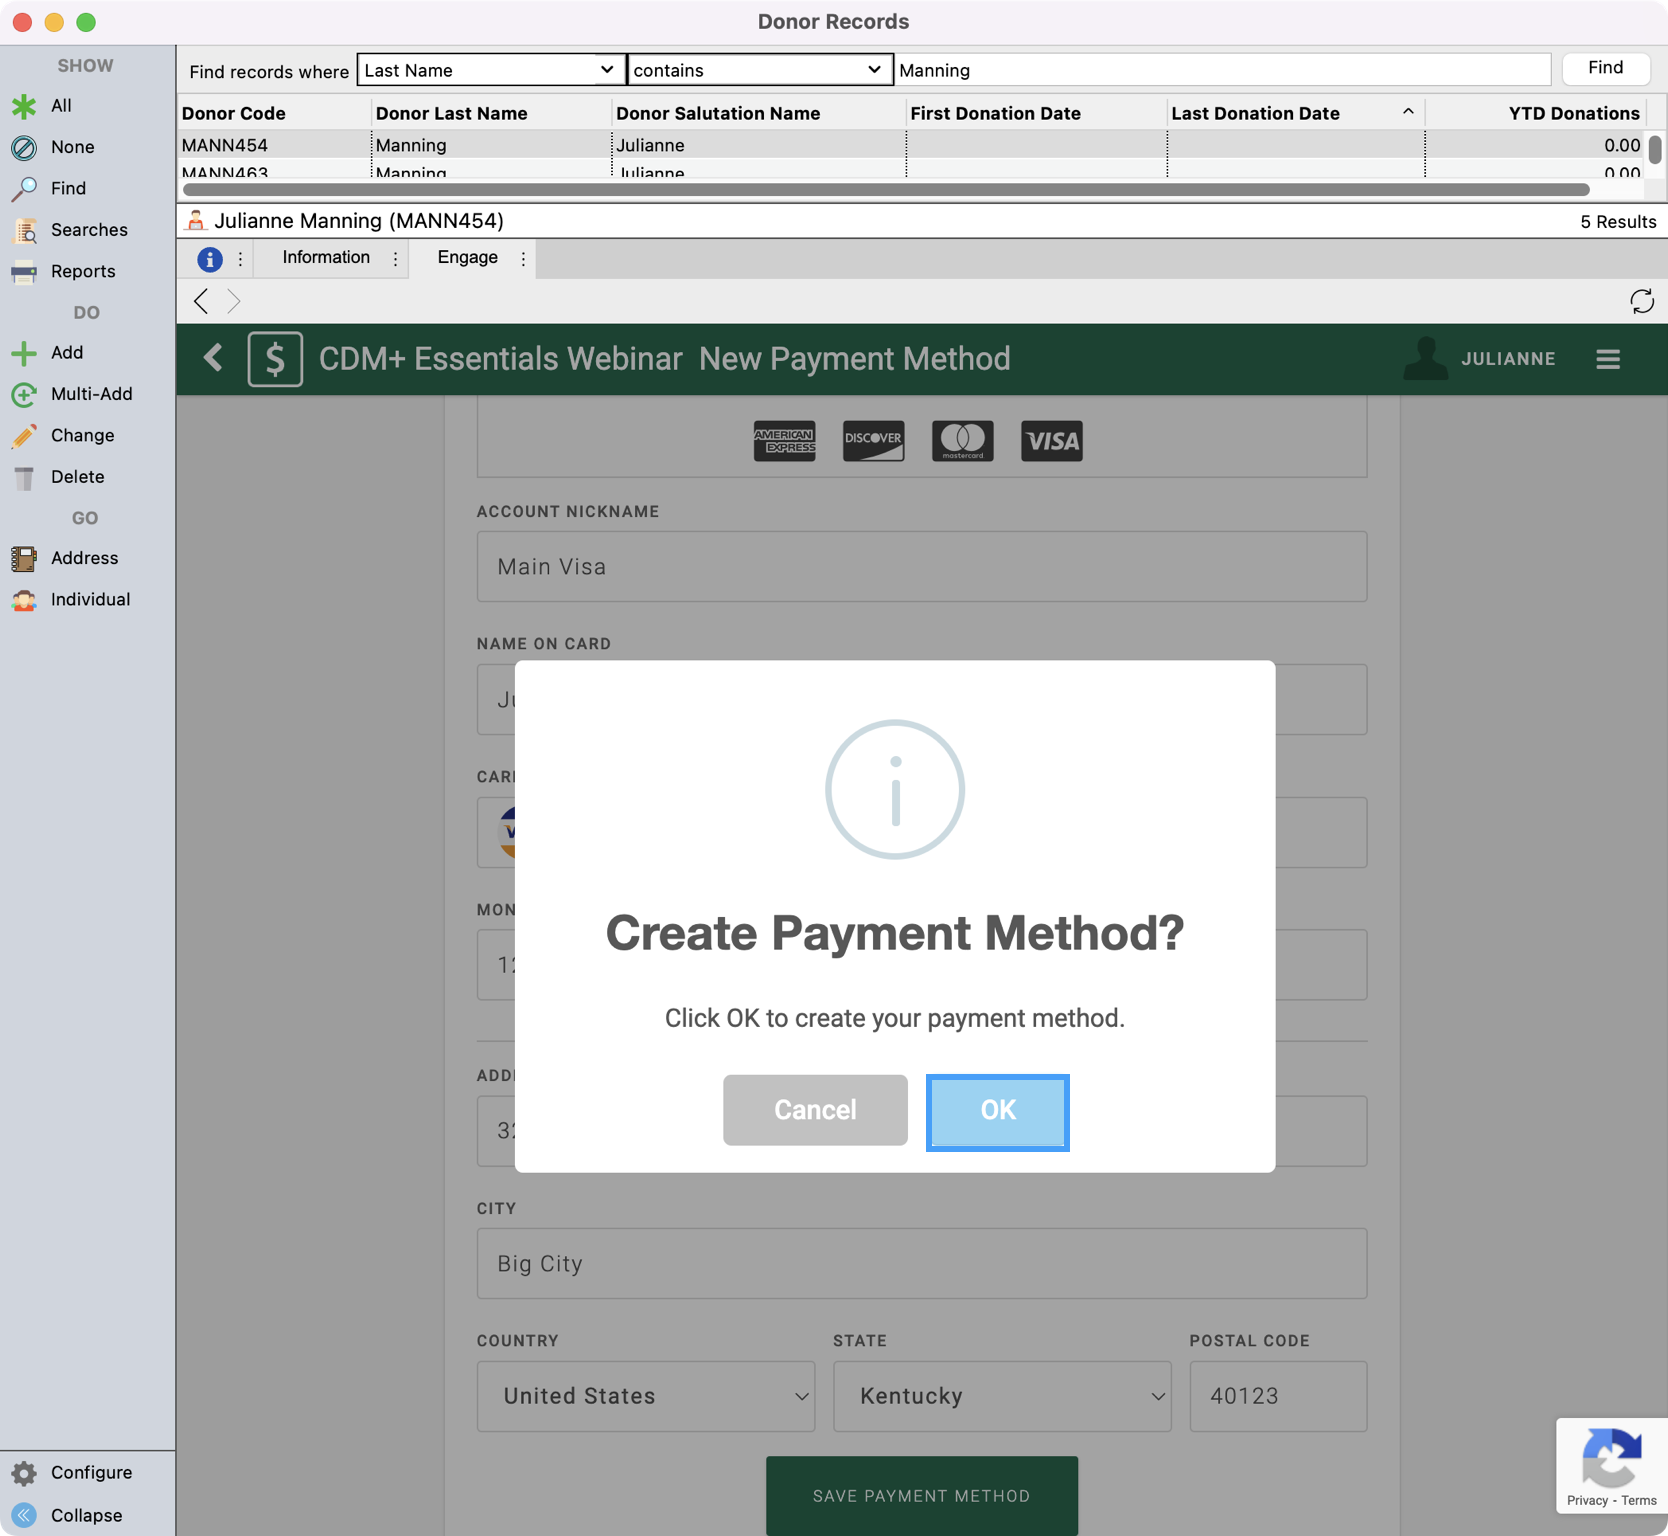Click the search text field containing Manning

pos(1220,70)
